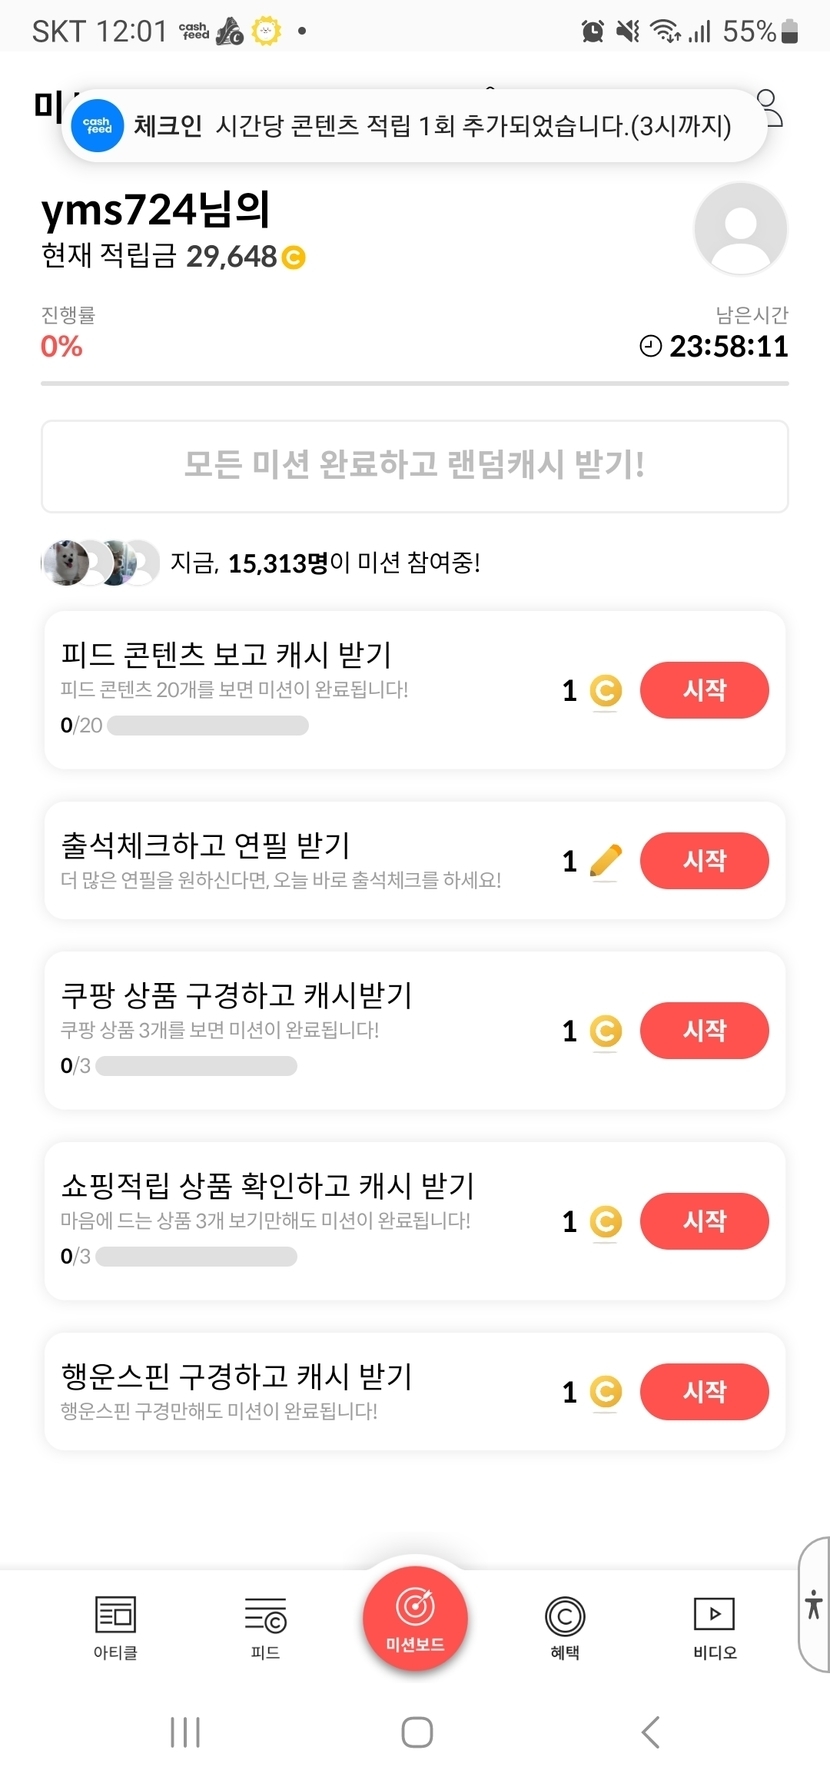Start the 출석체크하고 연필 받기 mission
This screenshot has height=1780, width=830.
click(x=704, y=861)
